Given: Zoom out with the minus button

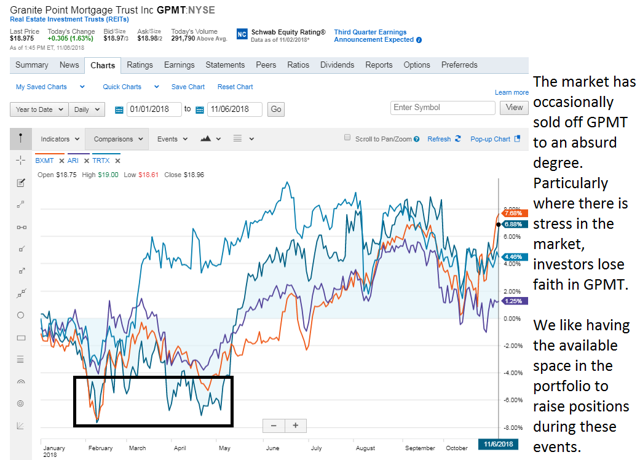Looking at the screenshot, I should 274,426.
